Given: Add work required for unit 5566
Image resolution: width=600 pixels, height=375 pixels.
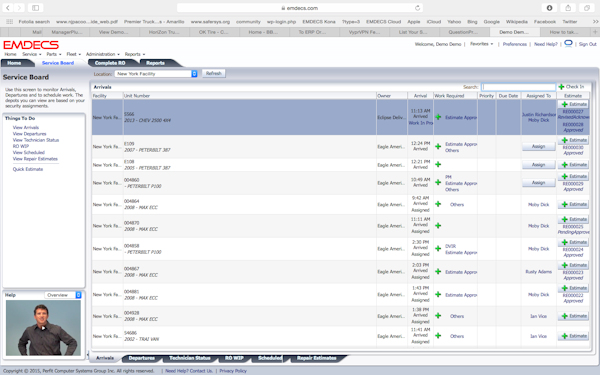Looking at the screenshot, I should click(438, 117).
